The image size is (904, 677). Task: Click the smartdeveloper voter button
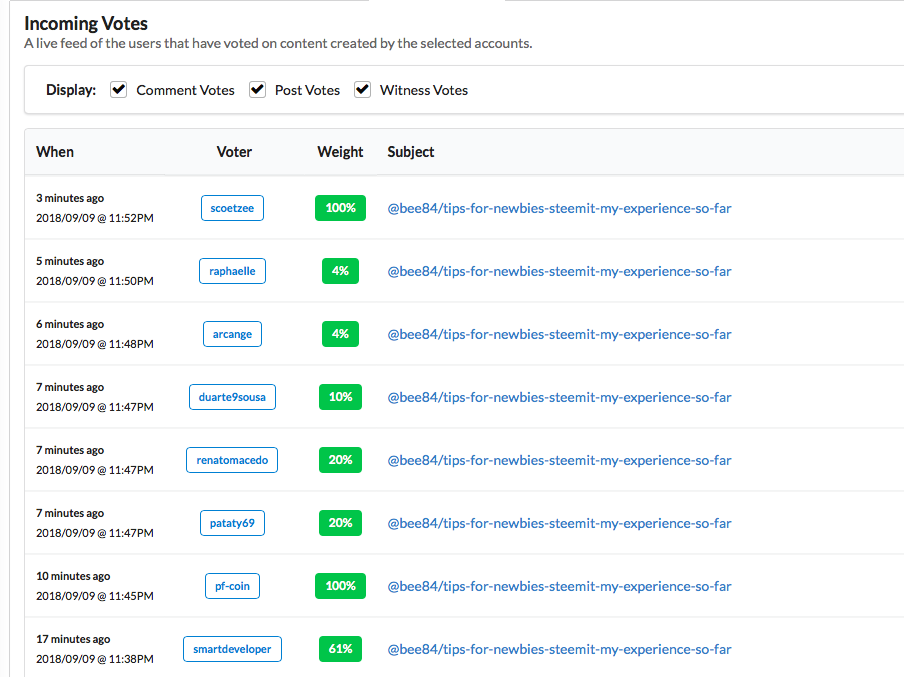click(x=232, y=649)
